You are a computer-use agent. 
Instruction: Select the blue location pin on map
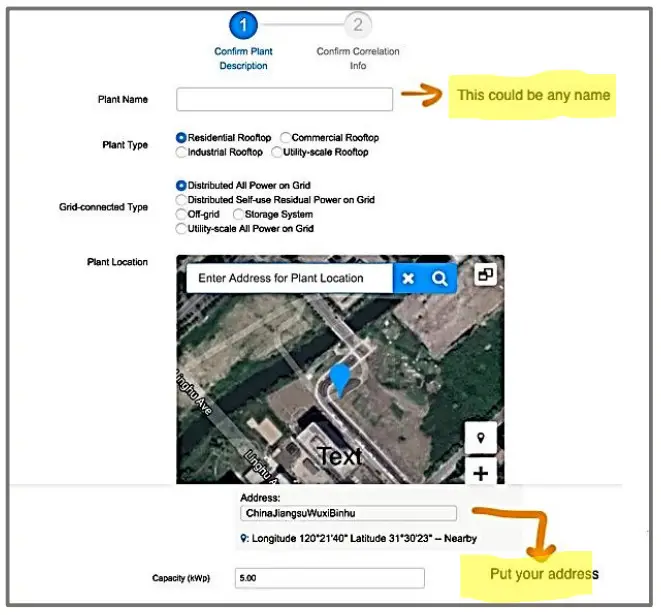coord(340,381)
